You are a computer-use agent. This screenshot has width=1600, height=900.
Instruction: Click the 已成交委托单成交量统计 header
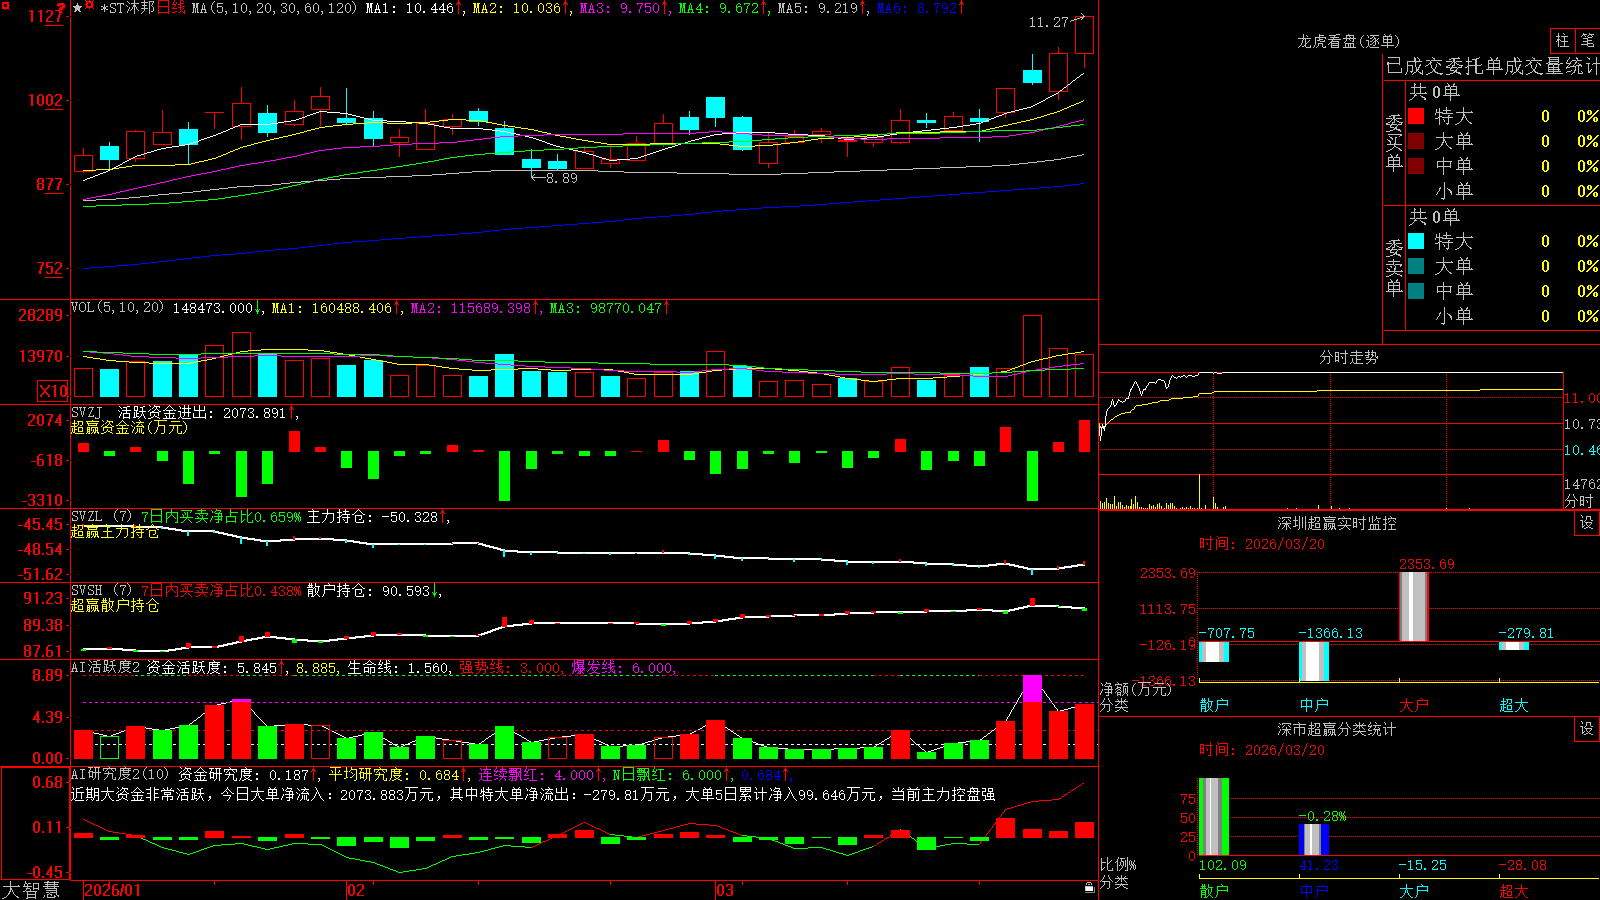pos(1492,66)
